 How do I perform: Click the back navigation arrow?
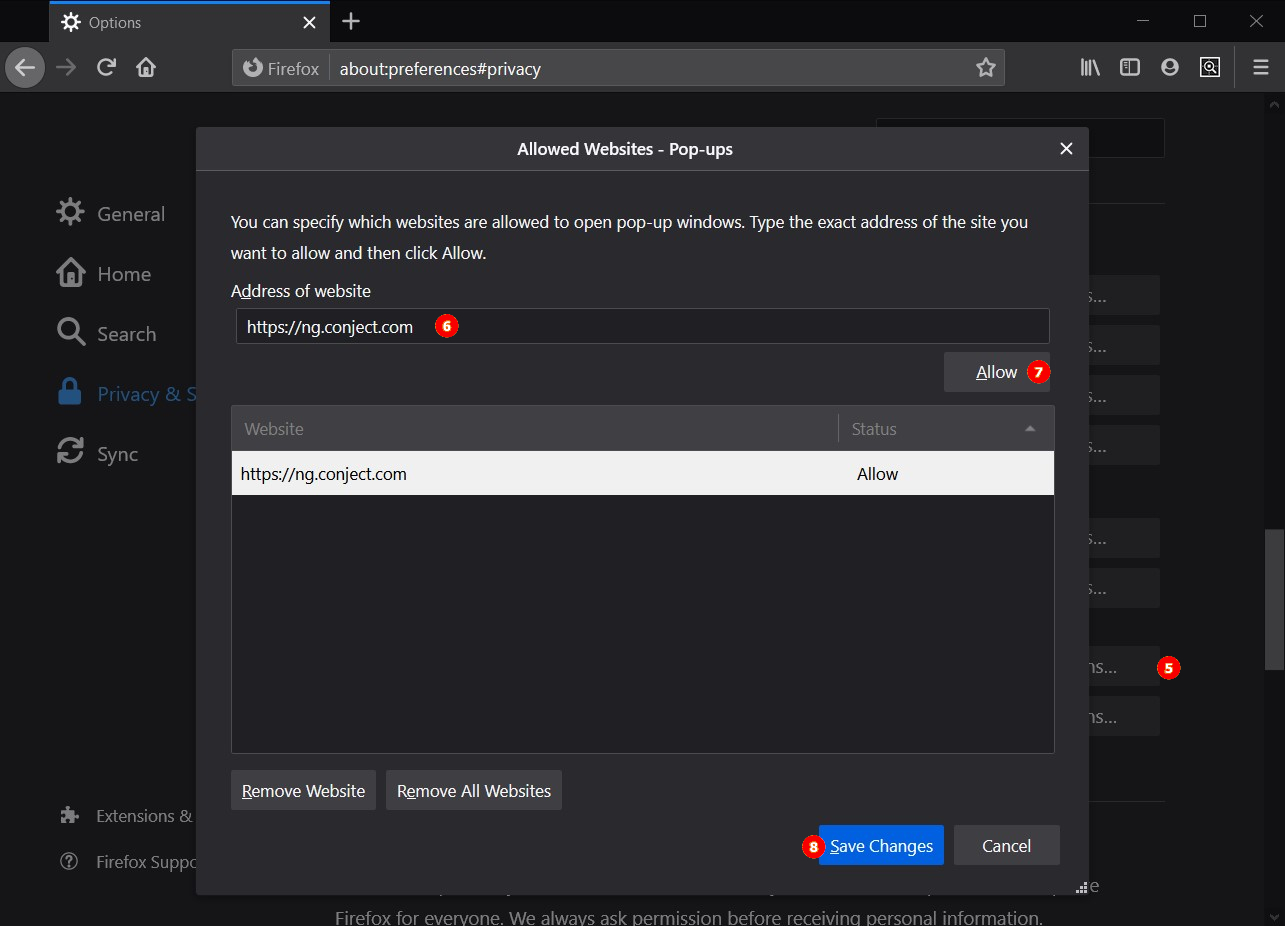click(x=25, y=68)
